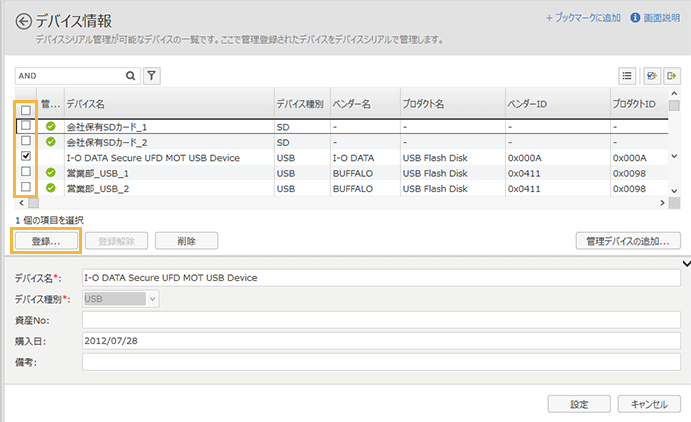The height and width of the screenshot is (422, 691).
Task: Click the 登録... button
Action: coord(46,241)
